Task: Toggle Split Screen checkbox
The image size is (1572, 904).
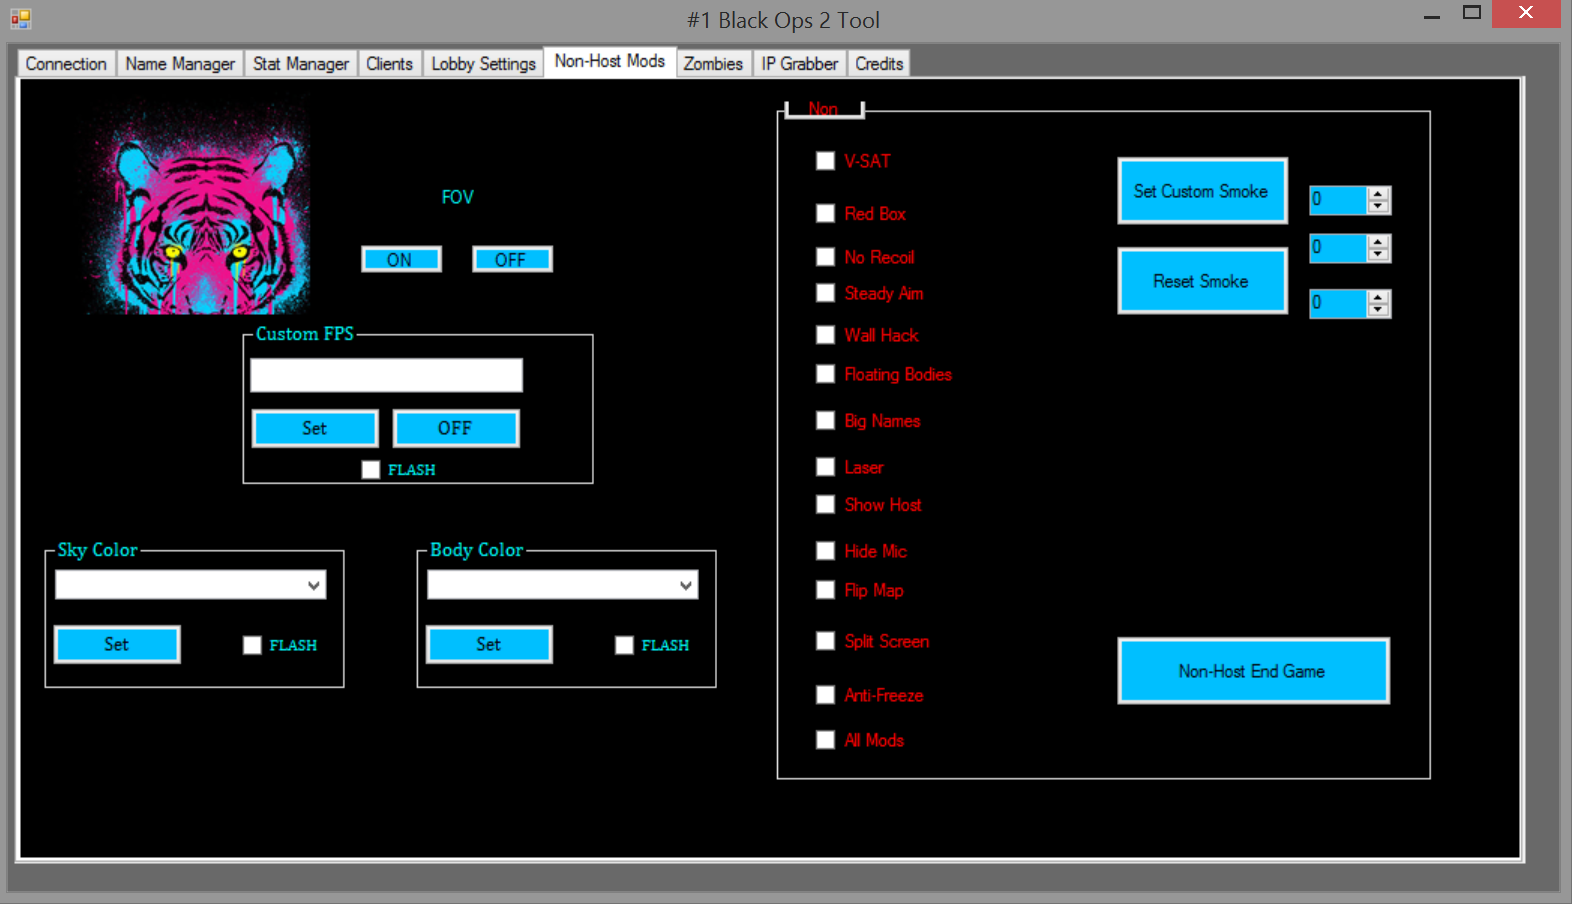Action: click(825, 641)
